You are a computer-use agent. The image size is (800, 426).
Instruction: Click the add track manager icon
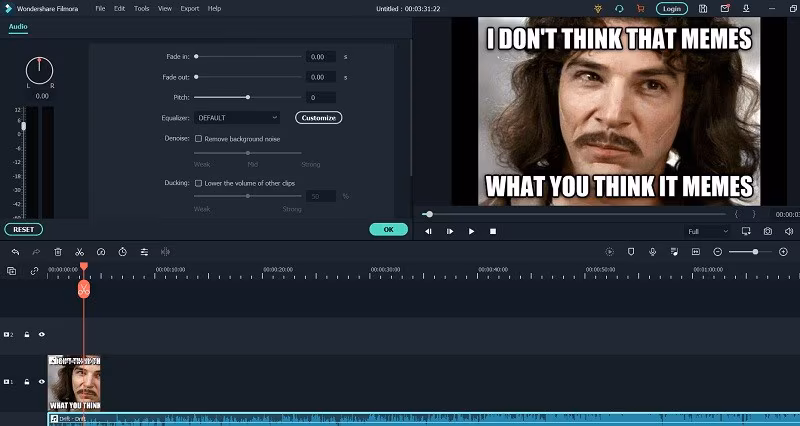pos(12,271)
